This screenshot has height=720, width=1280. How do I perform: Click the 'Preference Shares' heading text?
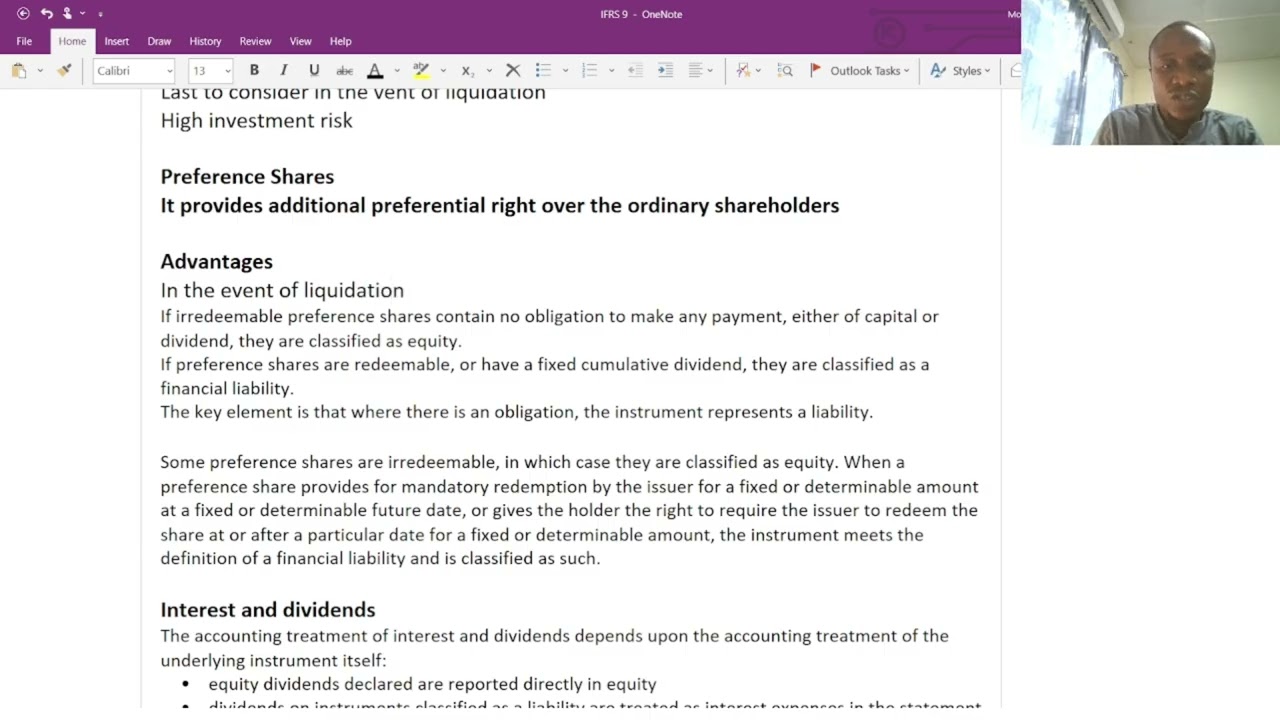coord(247,176)
